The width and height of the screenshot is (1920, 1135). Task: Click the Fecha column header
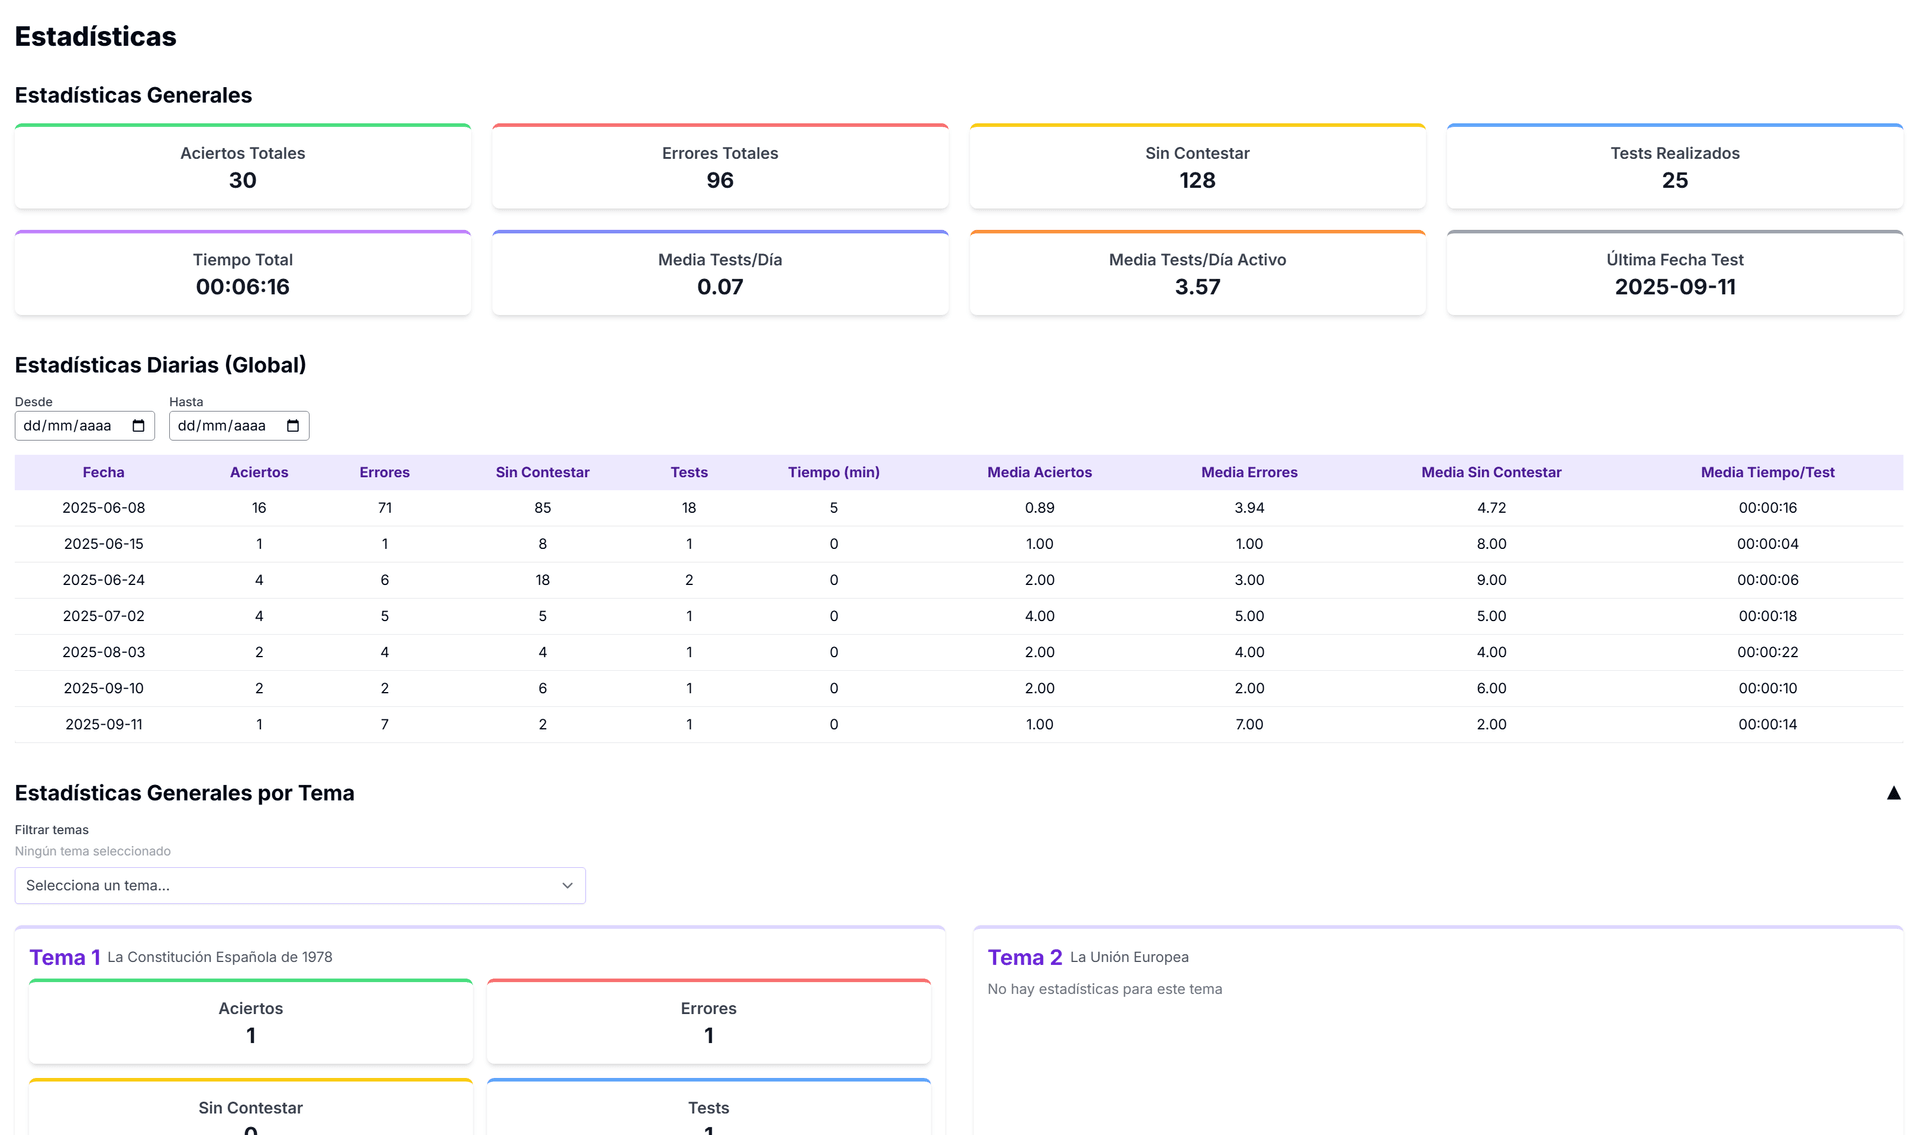click(x=103, y=472)
